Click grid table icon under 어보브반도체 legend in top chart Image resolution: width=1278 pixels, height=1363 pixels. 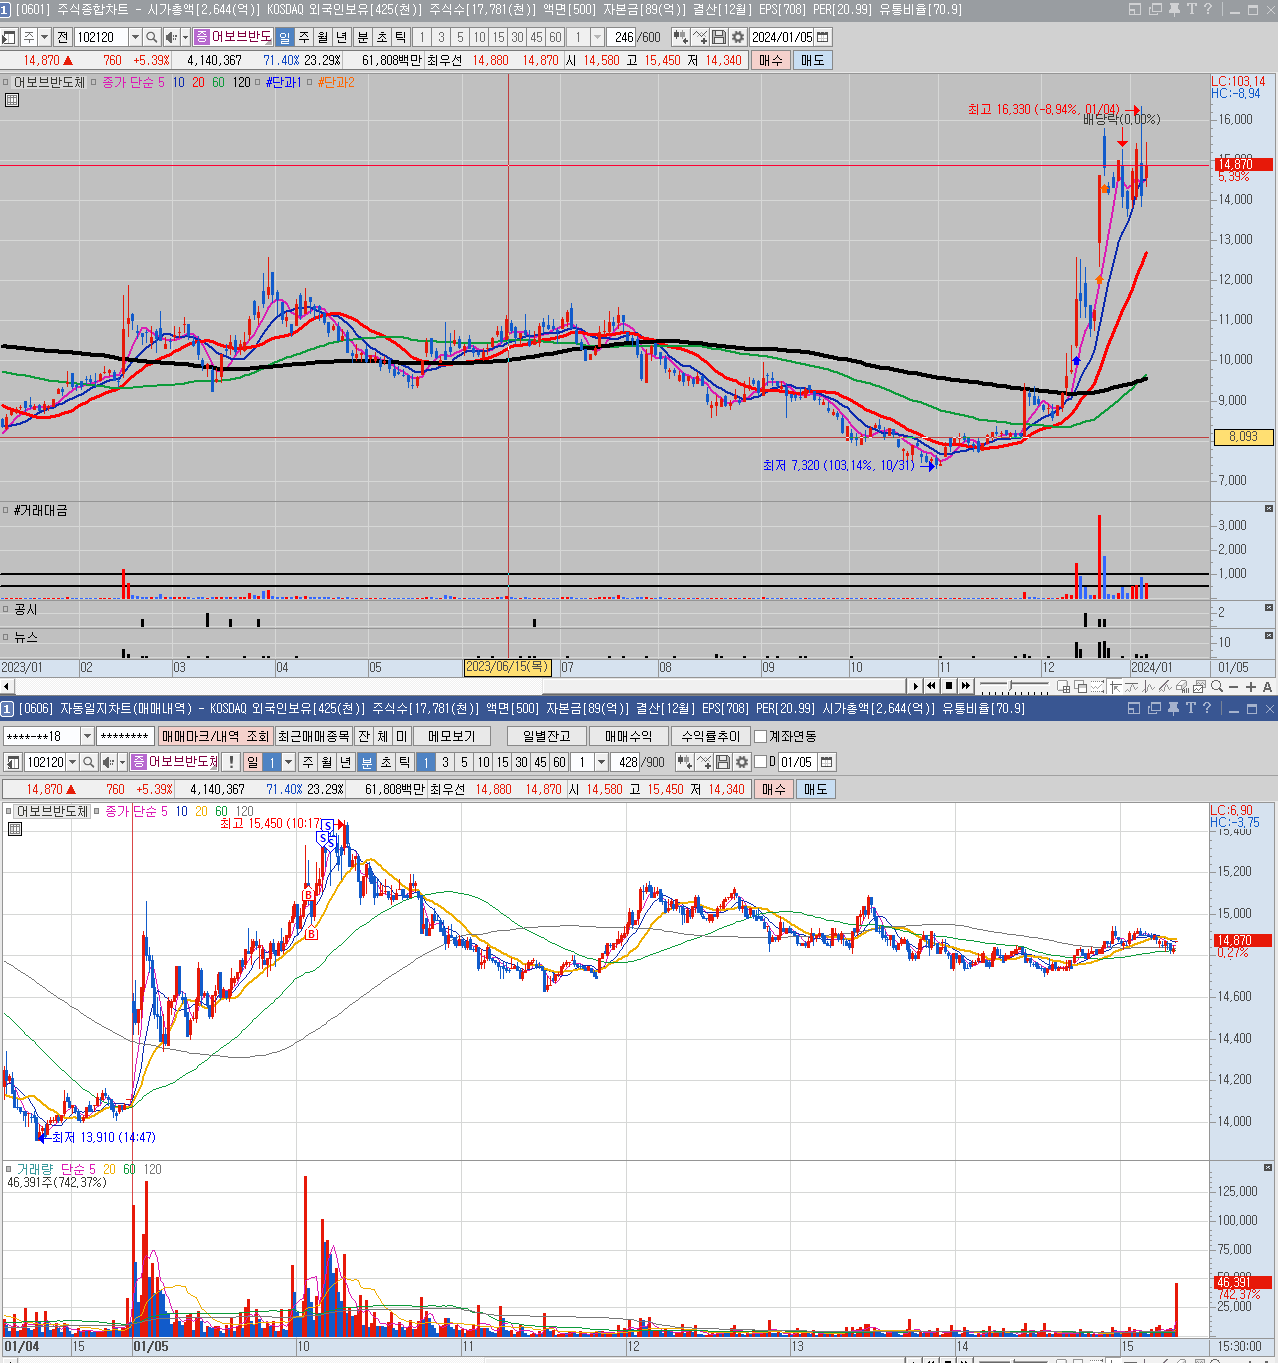pyautogui.click(x=12, y=100)
